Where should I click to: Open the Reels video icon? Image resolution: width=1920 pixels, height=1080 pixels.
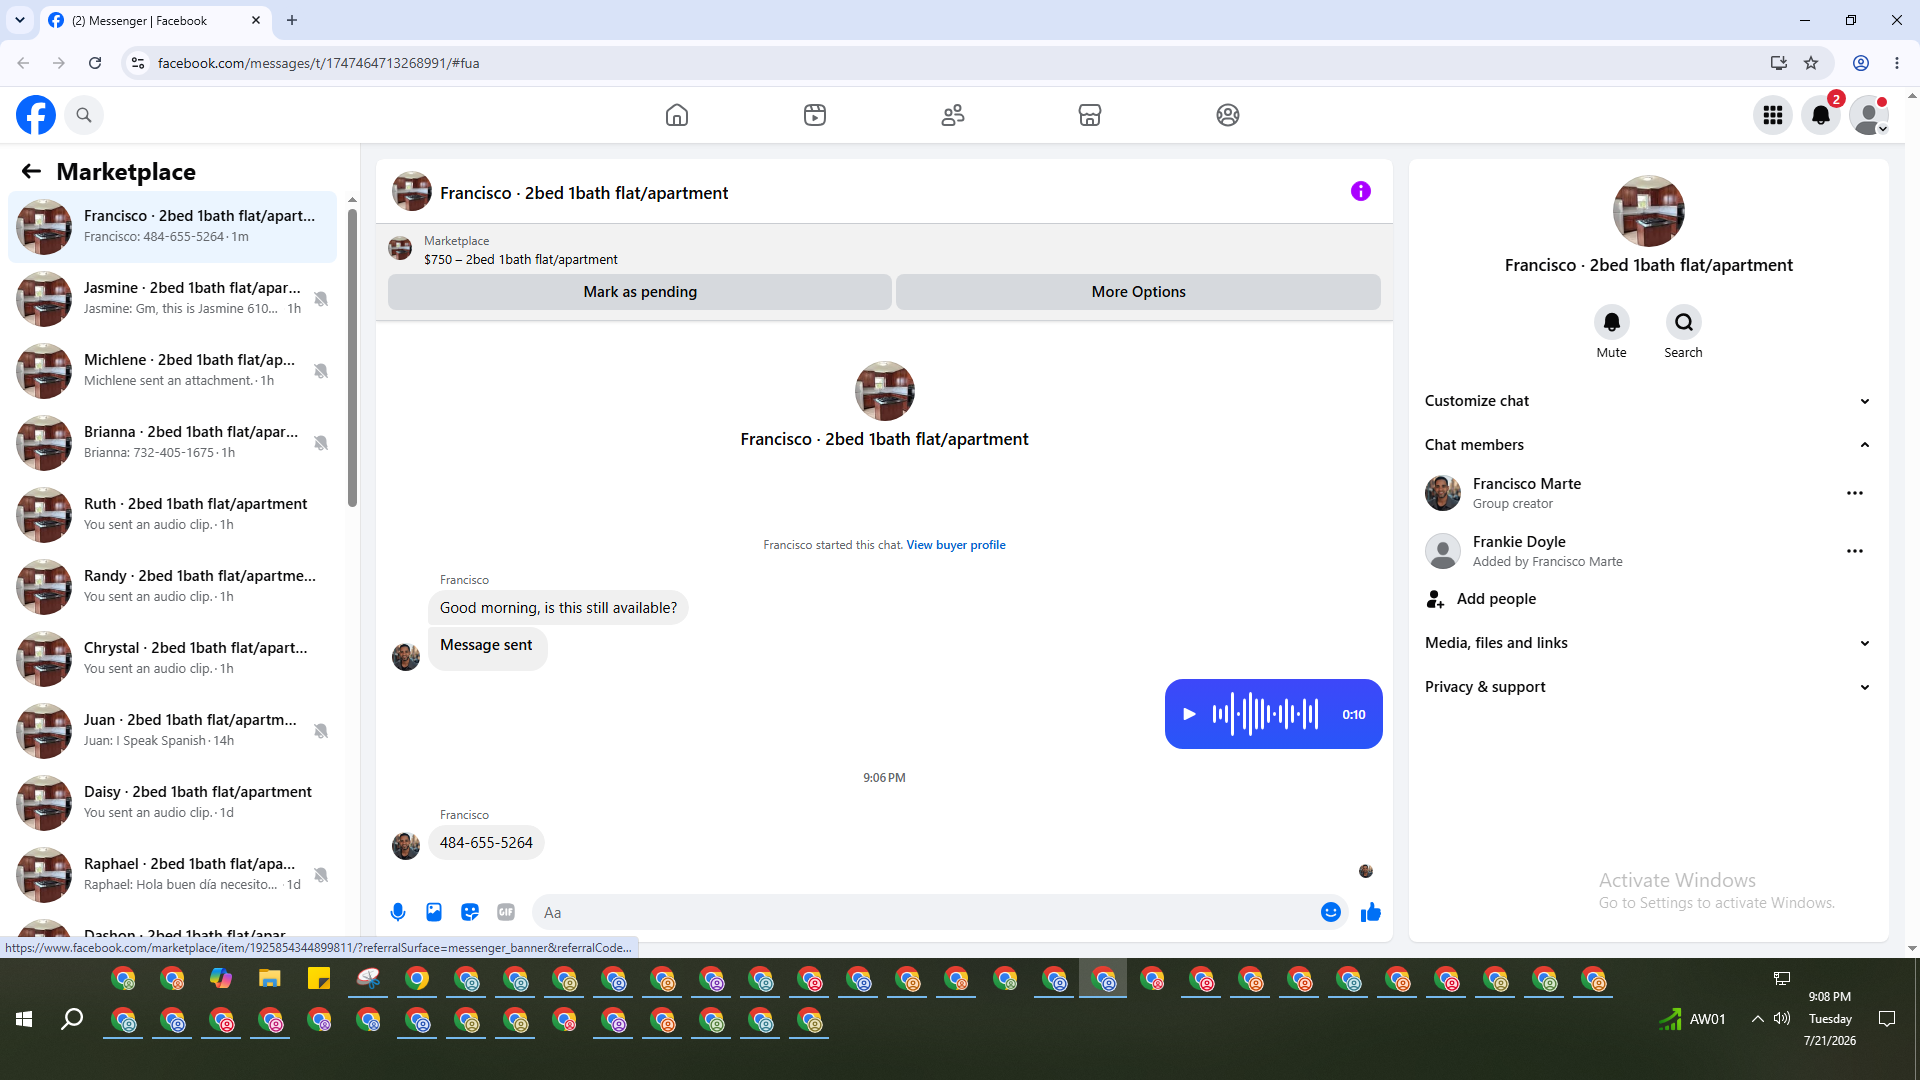pos(815,115)
